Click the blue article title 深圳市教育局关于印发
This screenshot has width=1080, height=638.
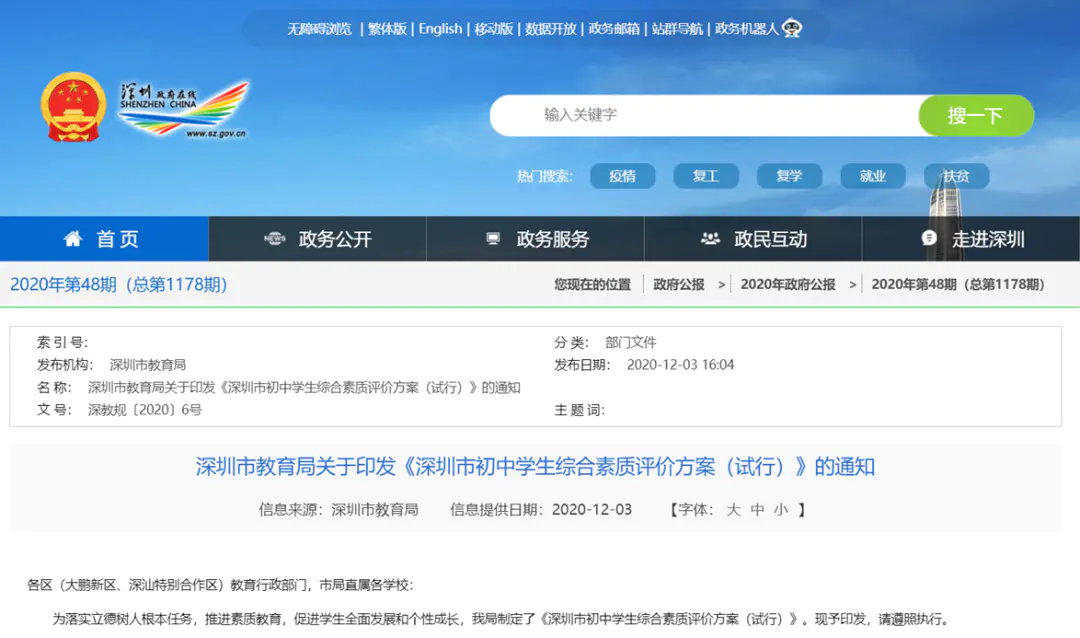(535, 467)
